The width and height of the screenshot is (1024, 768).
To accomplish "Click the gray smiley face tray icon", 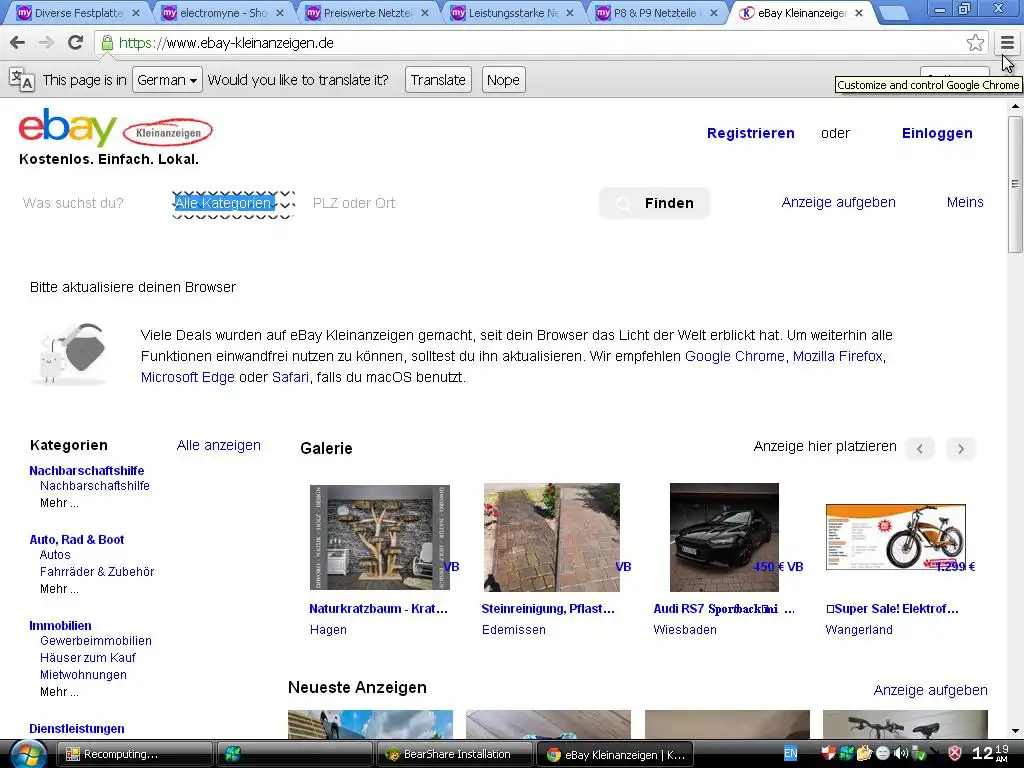I will coord(882,754).
